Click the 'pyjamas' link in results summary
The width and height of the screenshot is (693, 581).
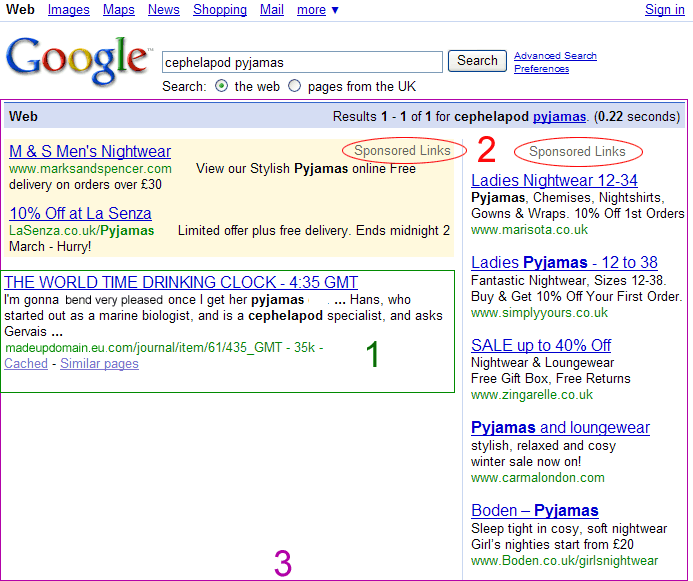click(x=559, y=117)
